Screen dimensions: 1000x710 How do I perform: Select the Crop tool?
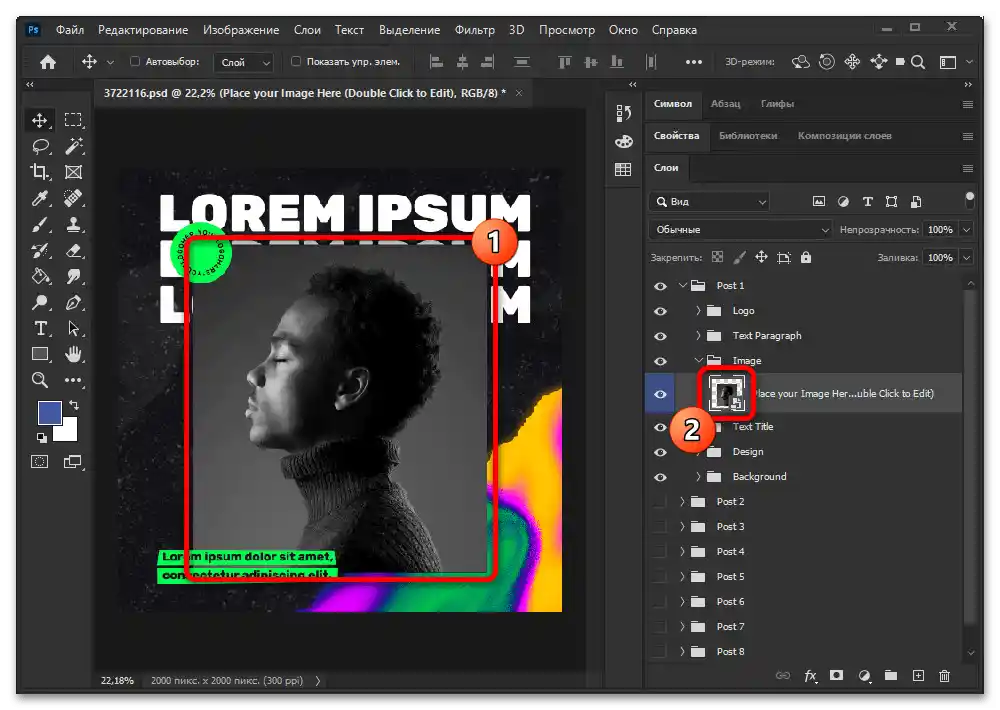[40, 171]
